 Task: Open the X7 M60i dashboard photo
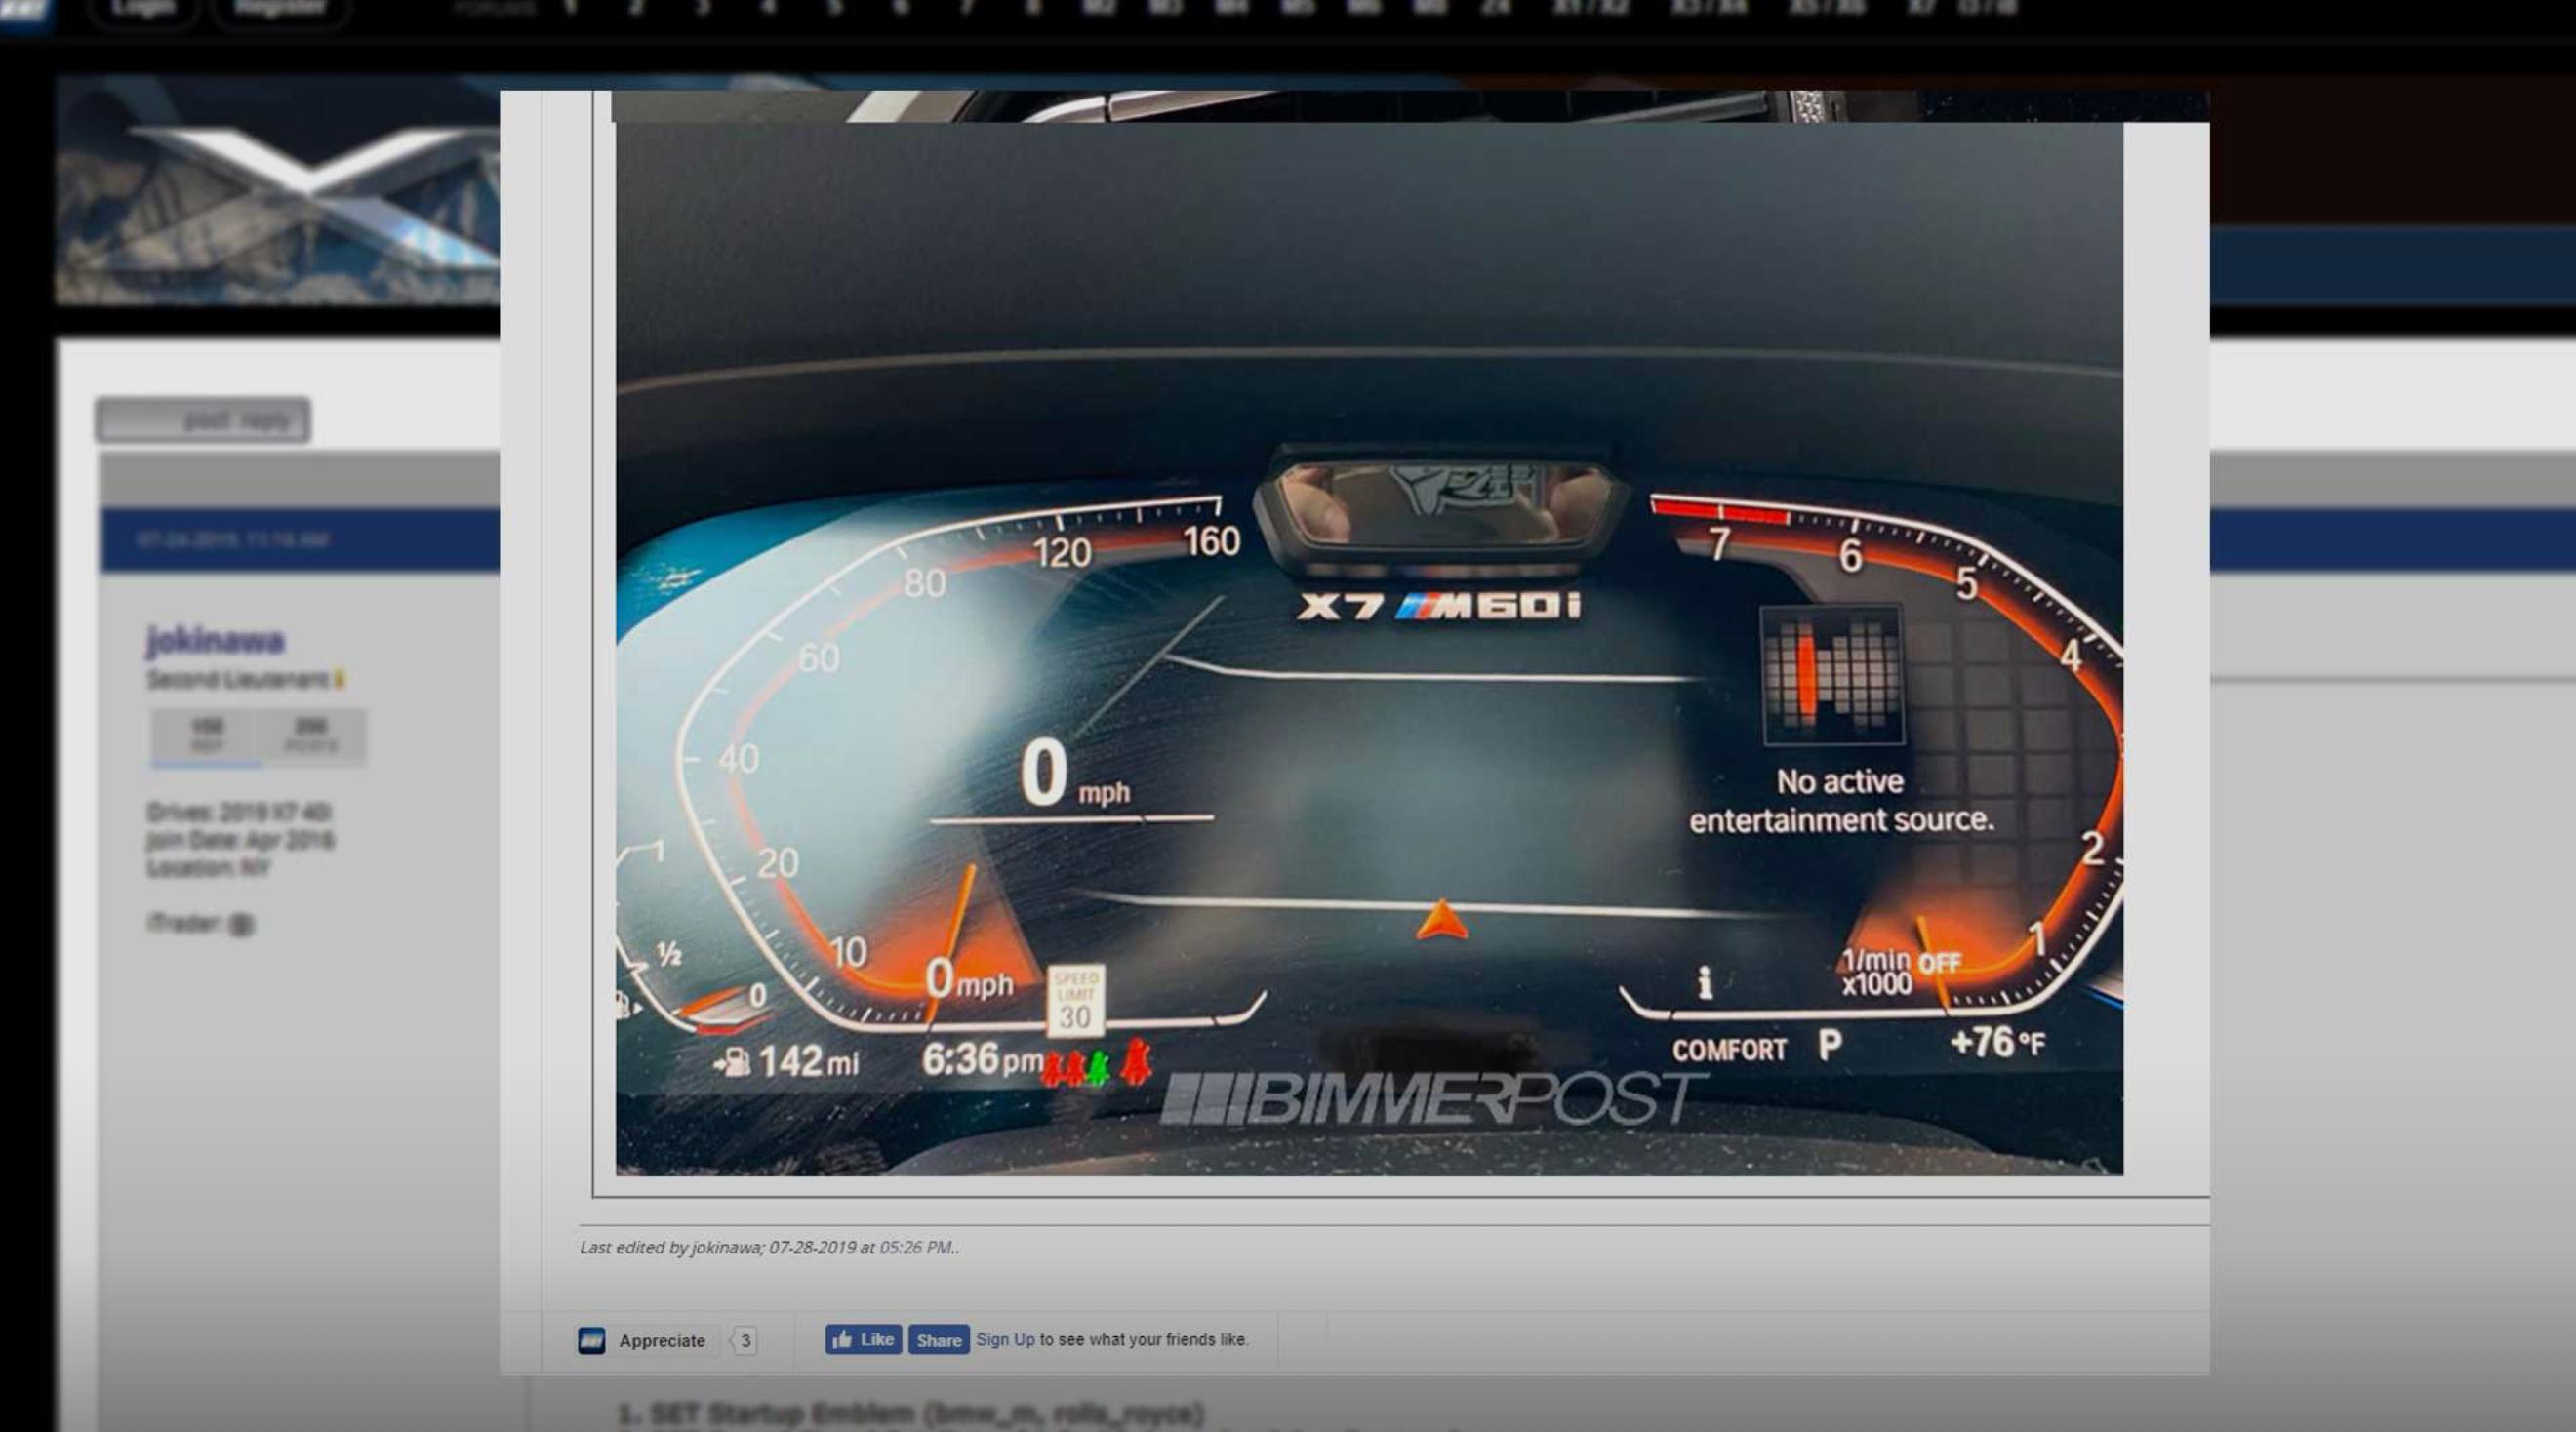coord(1368,648)
